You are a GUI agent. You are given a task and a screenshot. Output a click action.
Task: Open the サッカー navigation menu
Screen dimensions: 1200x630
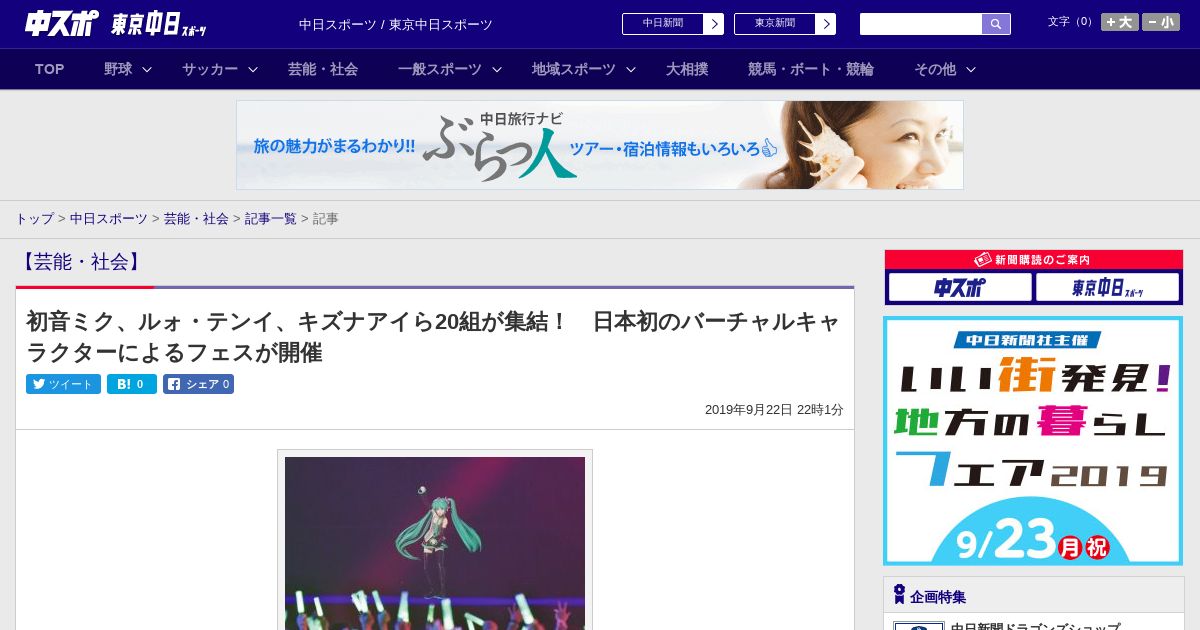(210, 69)
